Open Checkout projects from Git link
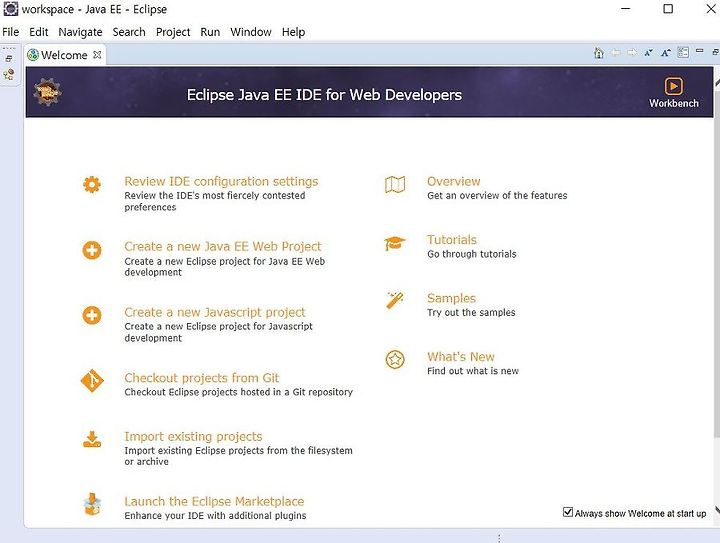Image resolution: width=720 pixels, height=543 pixels. point(202,378)
